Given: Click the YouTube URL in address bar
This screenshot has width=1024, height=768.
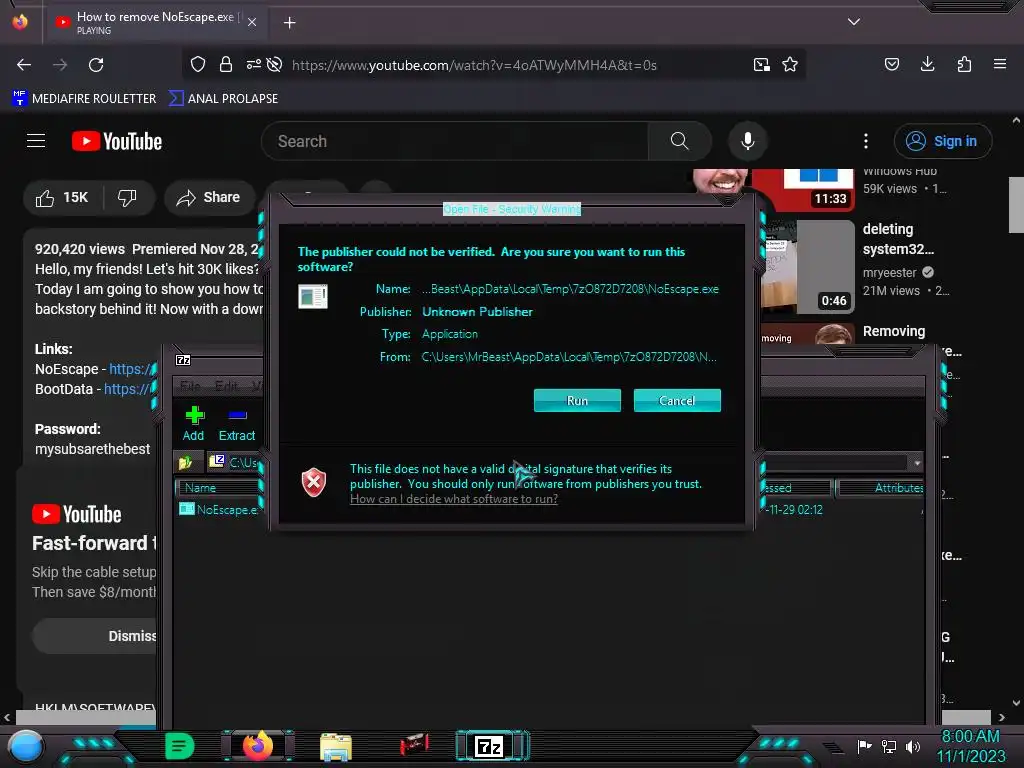Looking at the screenshot, I should coord(474,65).
